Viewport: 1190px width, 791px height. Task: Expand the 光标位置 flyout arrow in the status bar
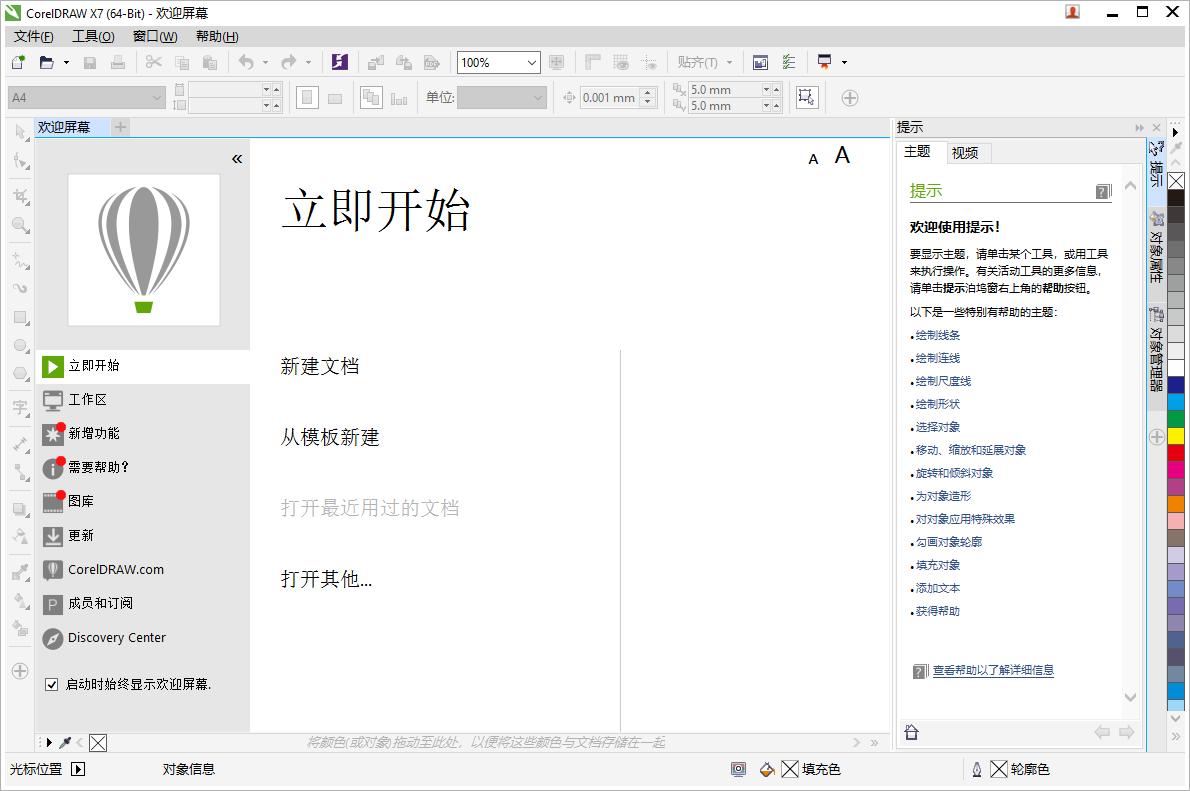point(77,770)
